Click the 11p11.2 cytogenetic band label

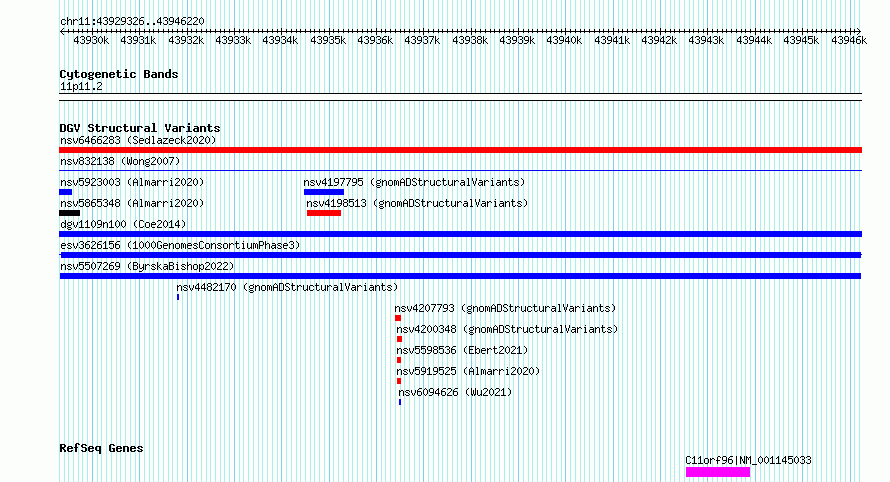[x=81, y=86]
